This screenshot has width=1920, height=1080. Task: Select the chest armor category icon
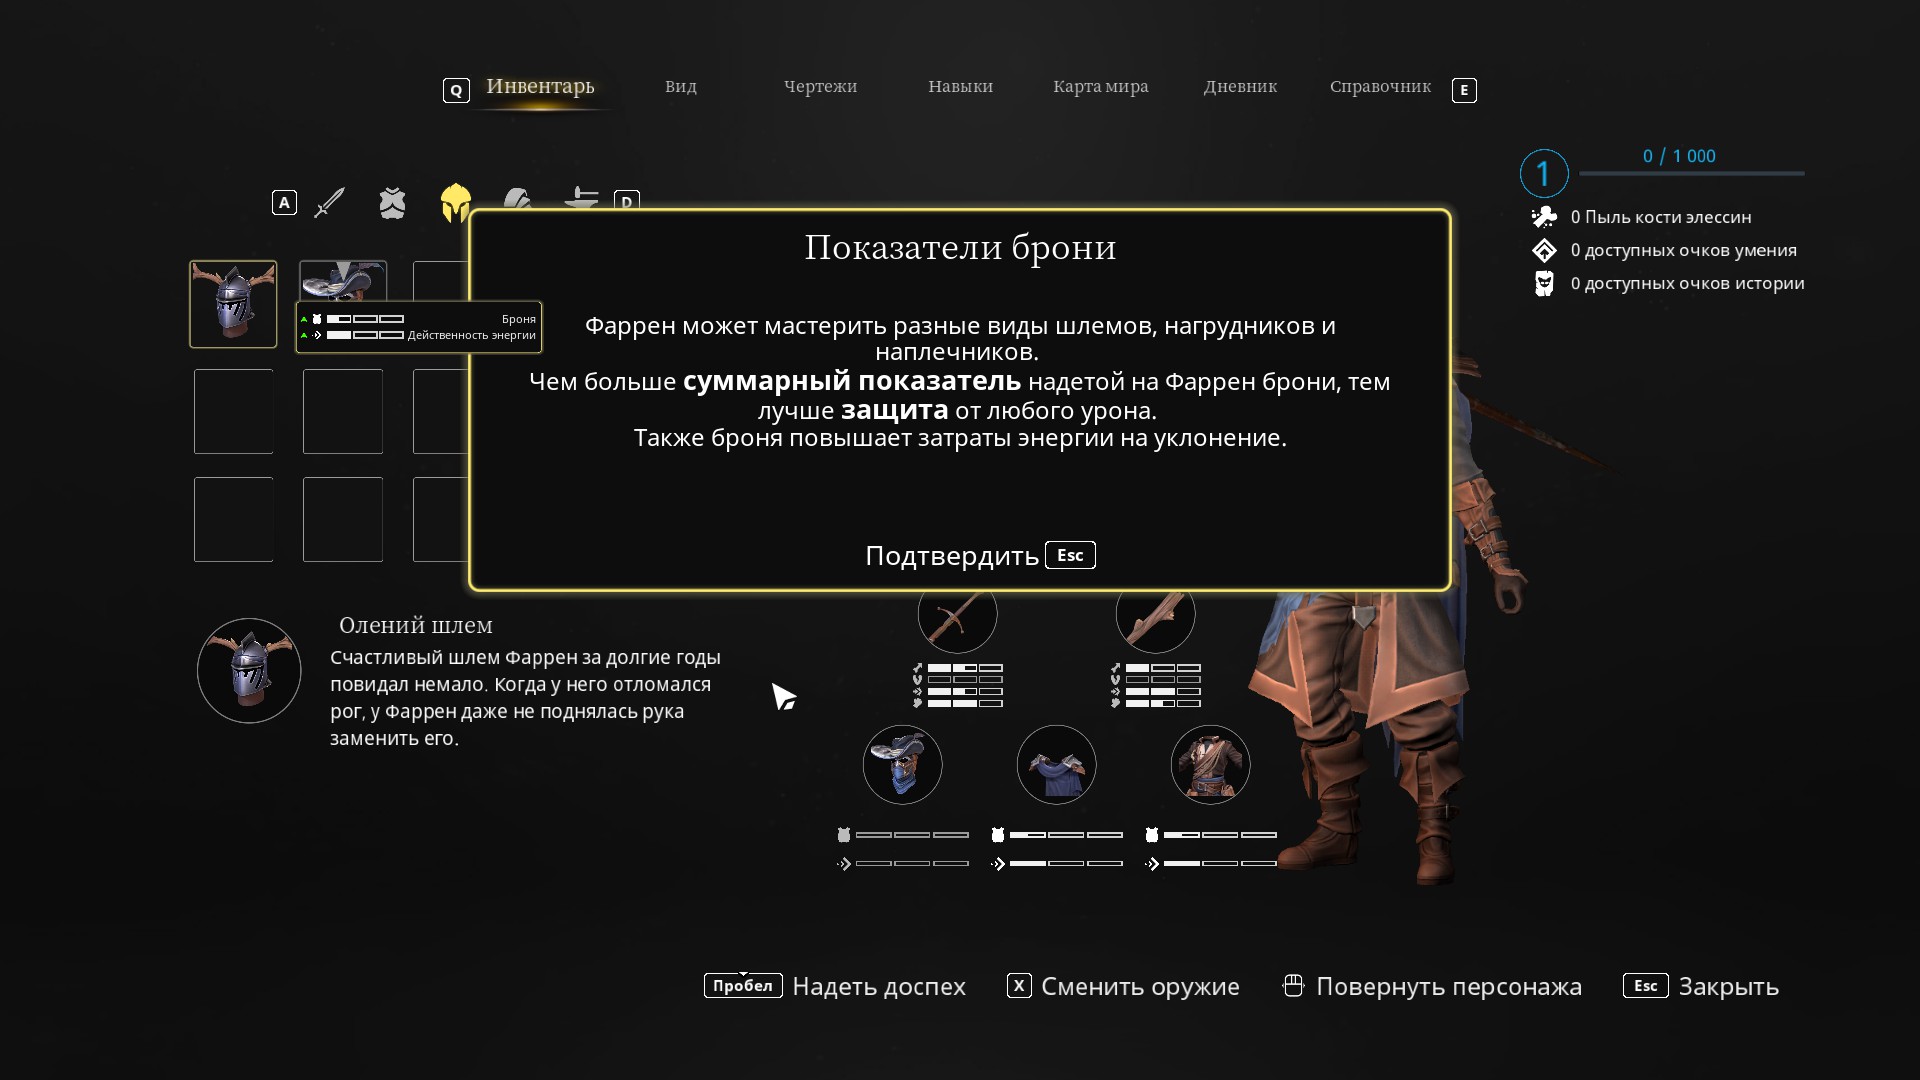pos(392,203)
